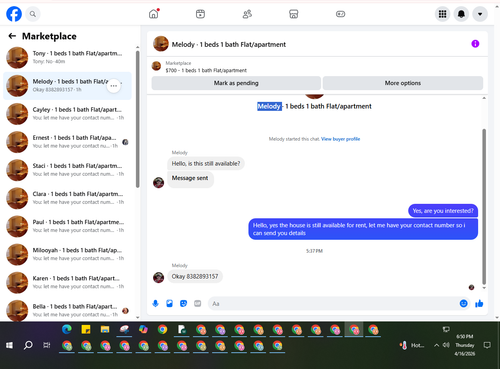Screen dimensions: 500x369
Task: Click the "Okay 8382893157" message bubble
Action: tap(195, 276)
